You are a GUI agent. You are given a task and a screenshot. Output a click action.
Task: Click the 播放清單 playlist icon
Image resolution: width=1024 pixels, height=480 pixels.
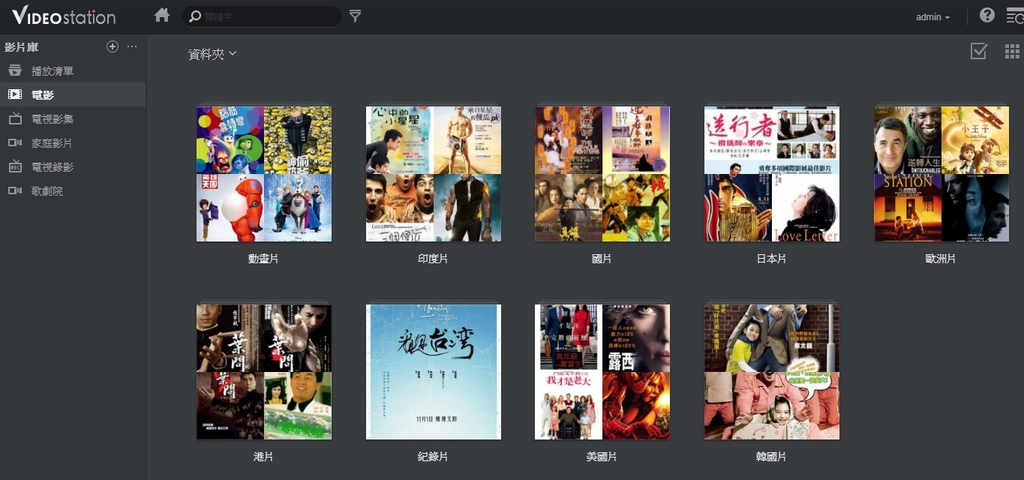pyautogui.click(x=15, y=71)
